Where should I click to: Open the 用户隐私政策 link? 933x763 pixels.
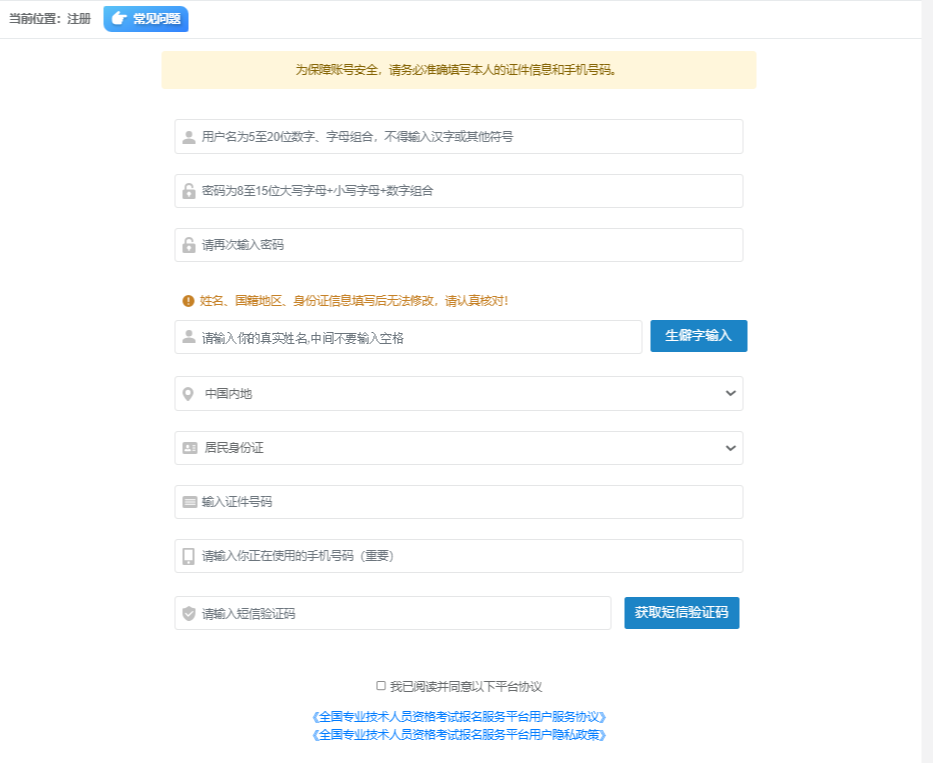tap(459, 735)
